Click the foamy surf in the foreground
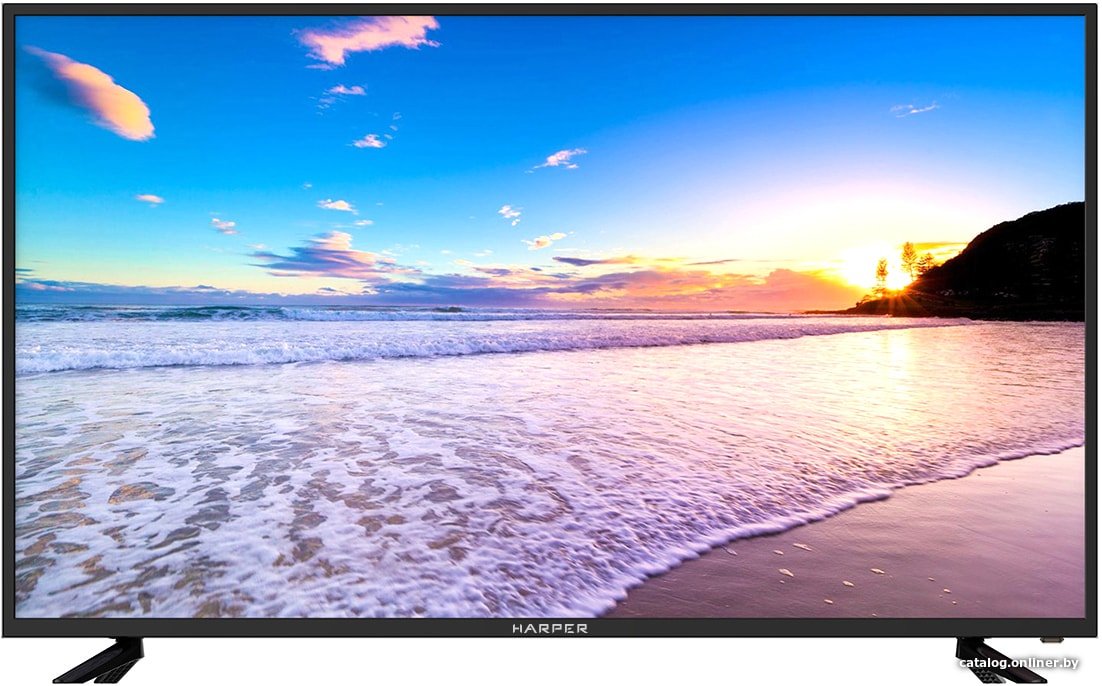Image resolution: width=1102 pixels, height=686 pixels. 351,506
